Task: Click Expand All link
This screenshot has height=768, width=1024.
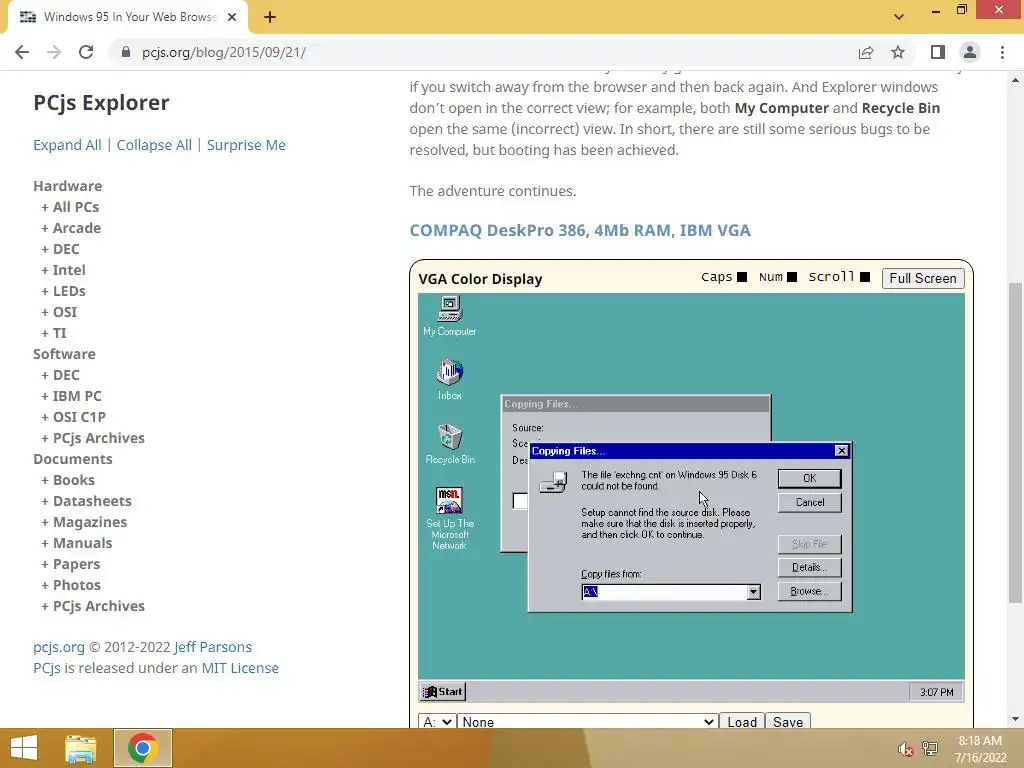Action: point(67,145)
